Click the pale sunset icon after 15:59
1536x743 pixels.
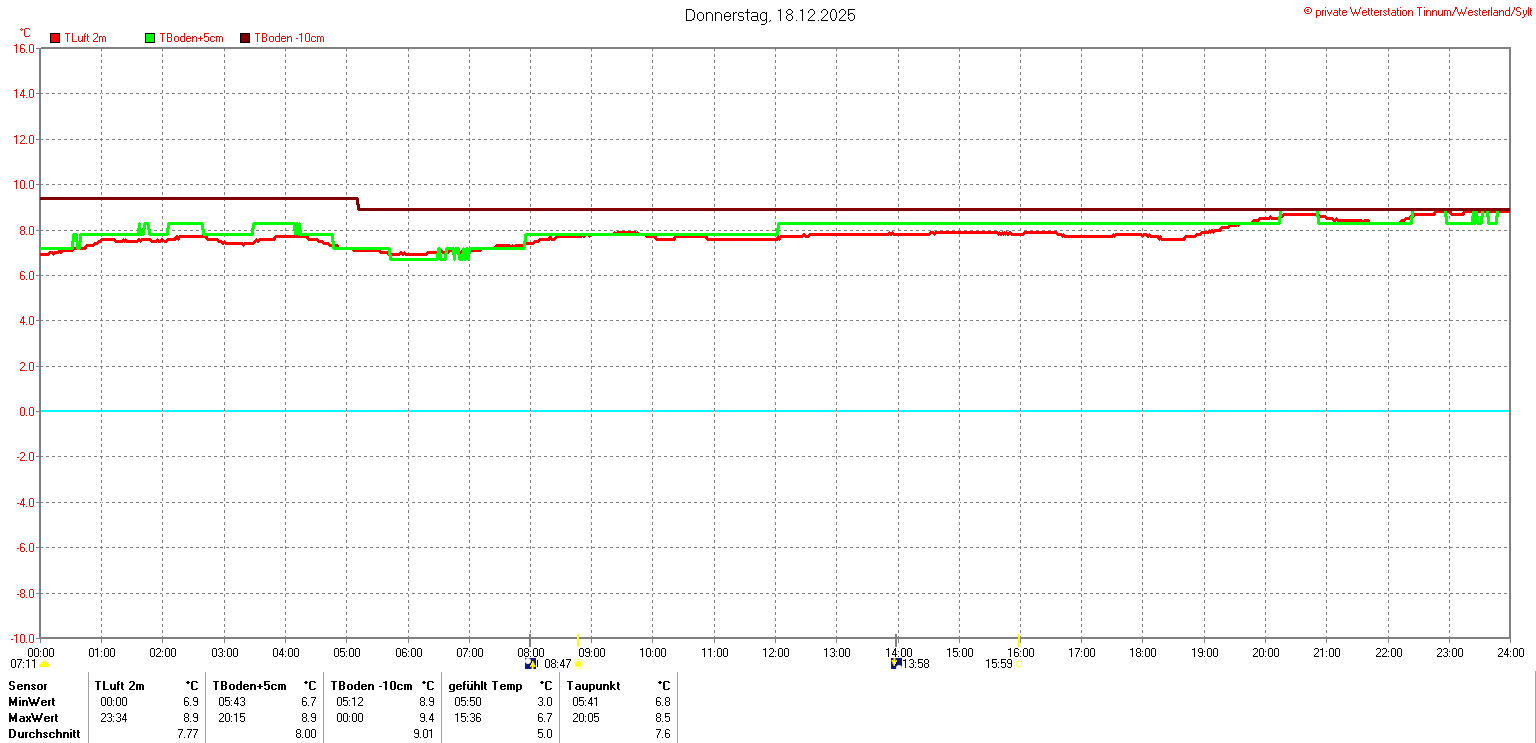1018,664
